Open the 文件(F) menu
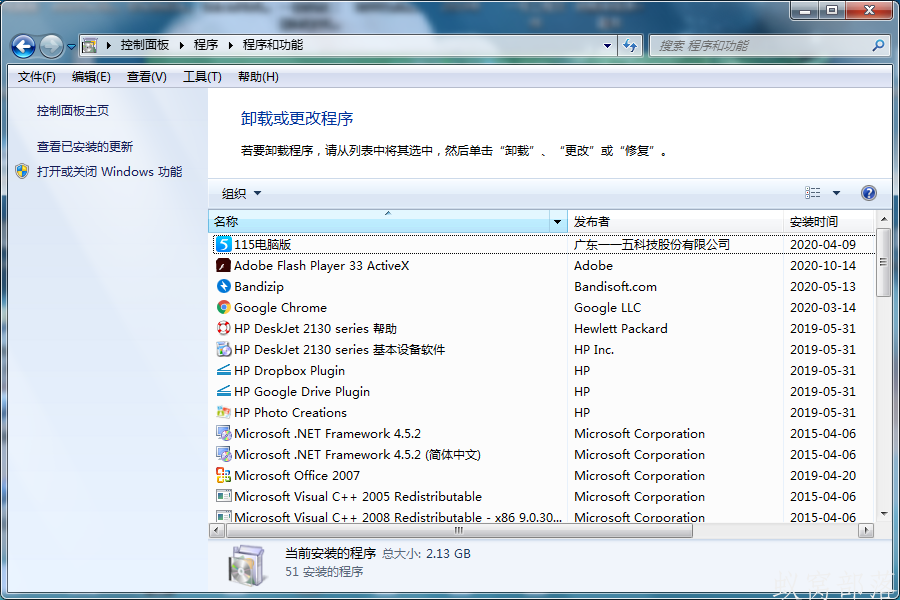Screen dimensions: 900x600 pyautogui.click(x=37, y=77)
